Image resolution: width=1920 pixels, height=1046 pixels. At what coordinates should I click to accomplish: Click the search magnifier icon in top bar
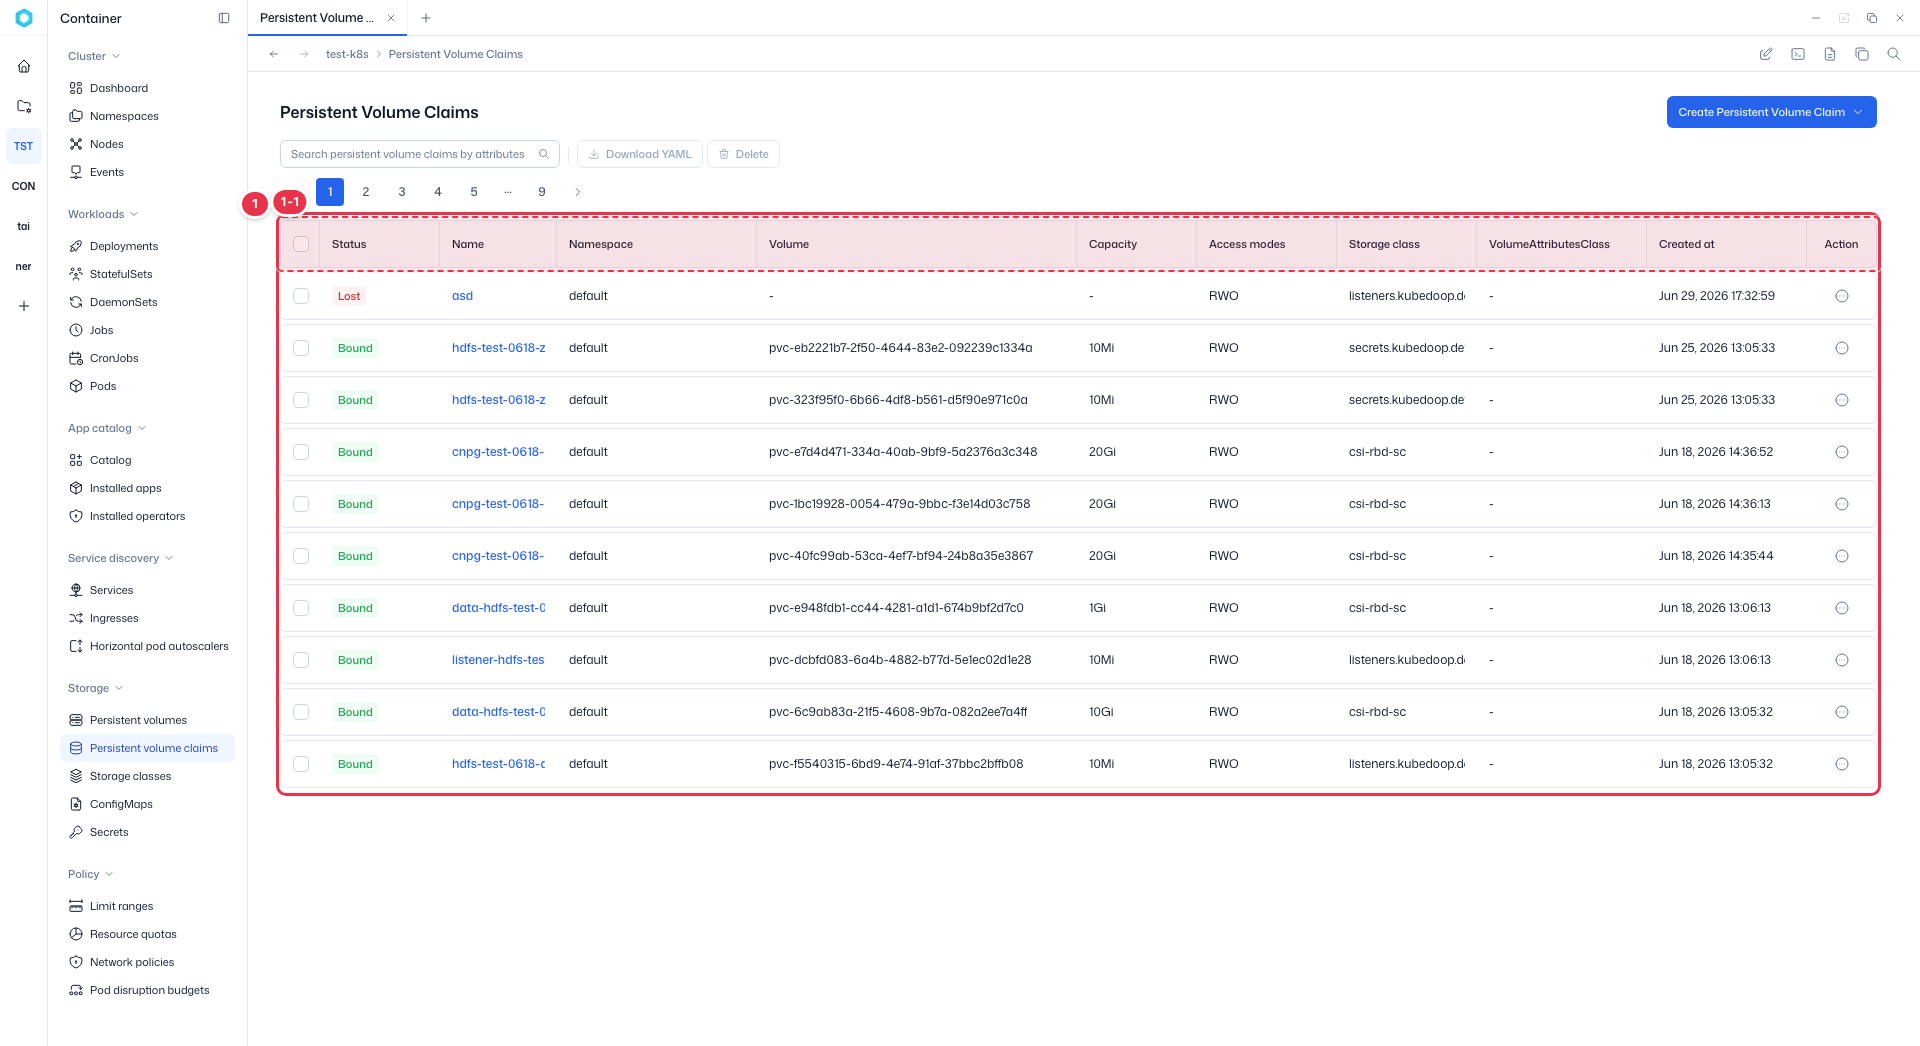[1894, 54]
